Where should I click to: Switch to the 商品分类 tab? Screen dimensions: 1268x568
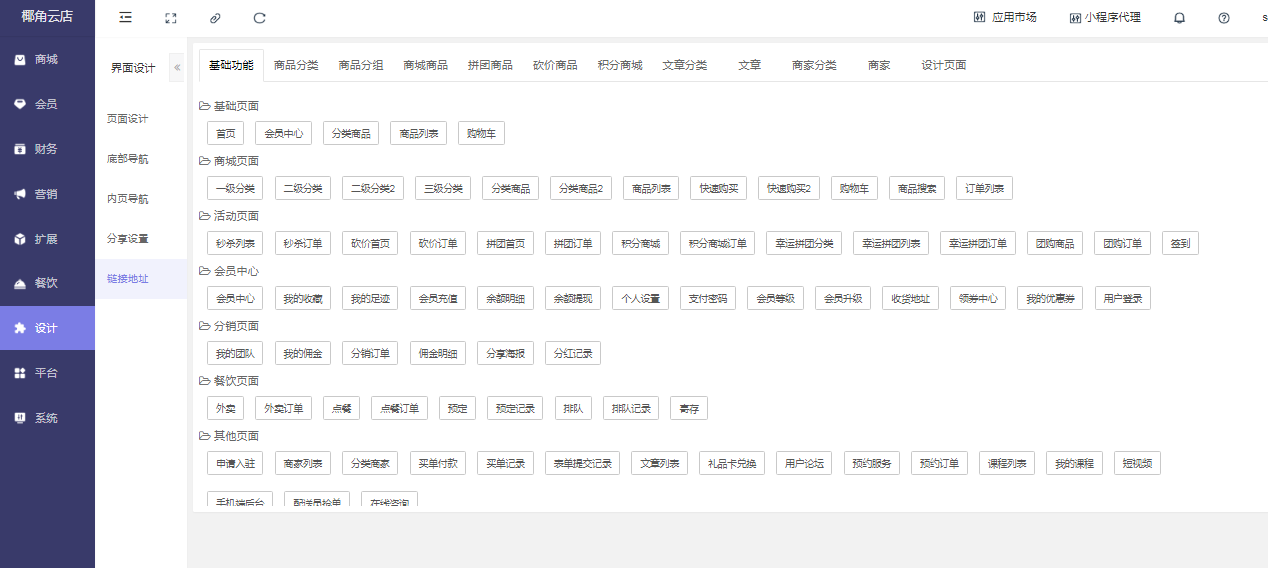[296, 65]
